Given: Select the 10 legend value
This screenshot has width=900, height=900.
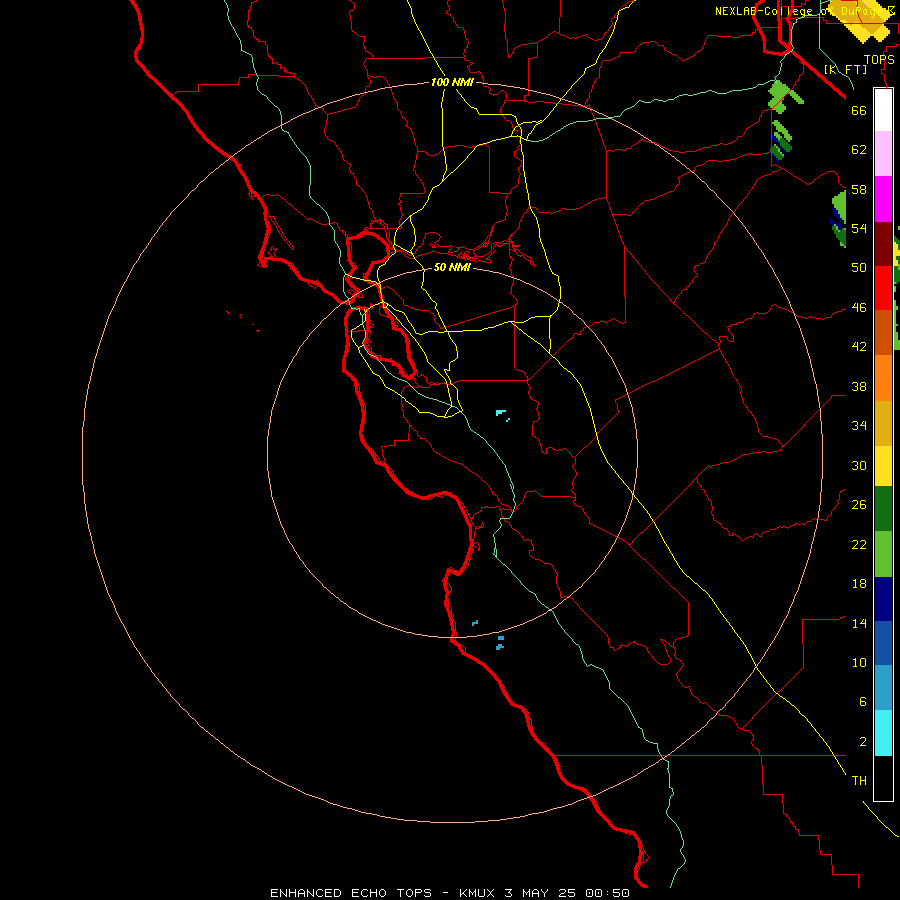Looking at the screenshot, I should (x=859, y=662).
